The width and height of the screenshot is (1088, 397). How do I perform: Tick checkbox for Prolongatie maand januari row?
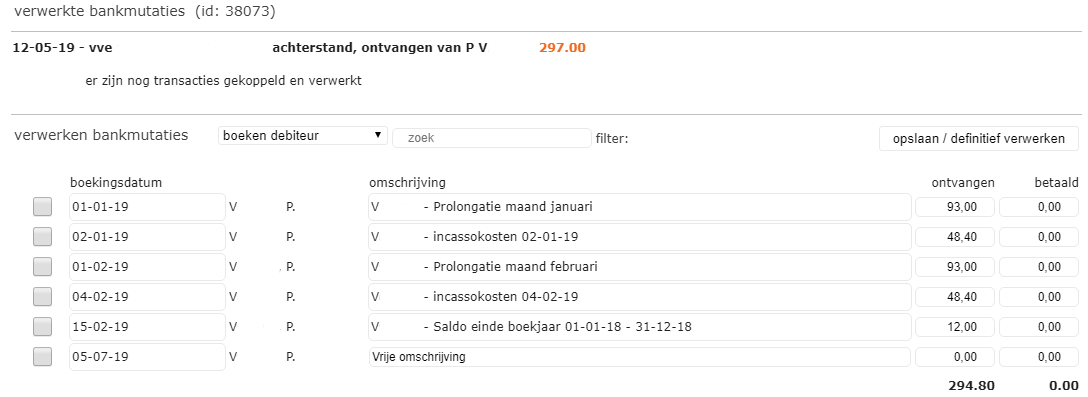42,207
